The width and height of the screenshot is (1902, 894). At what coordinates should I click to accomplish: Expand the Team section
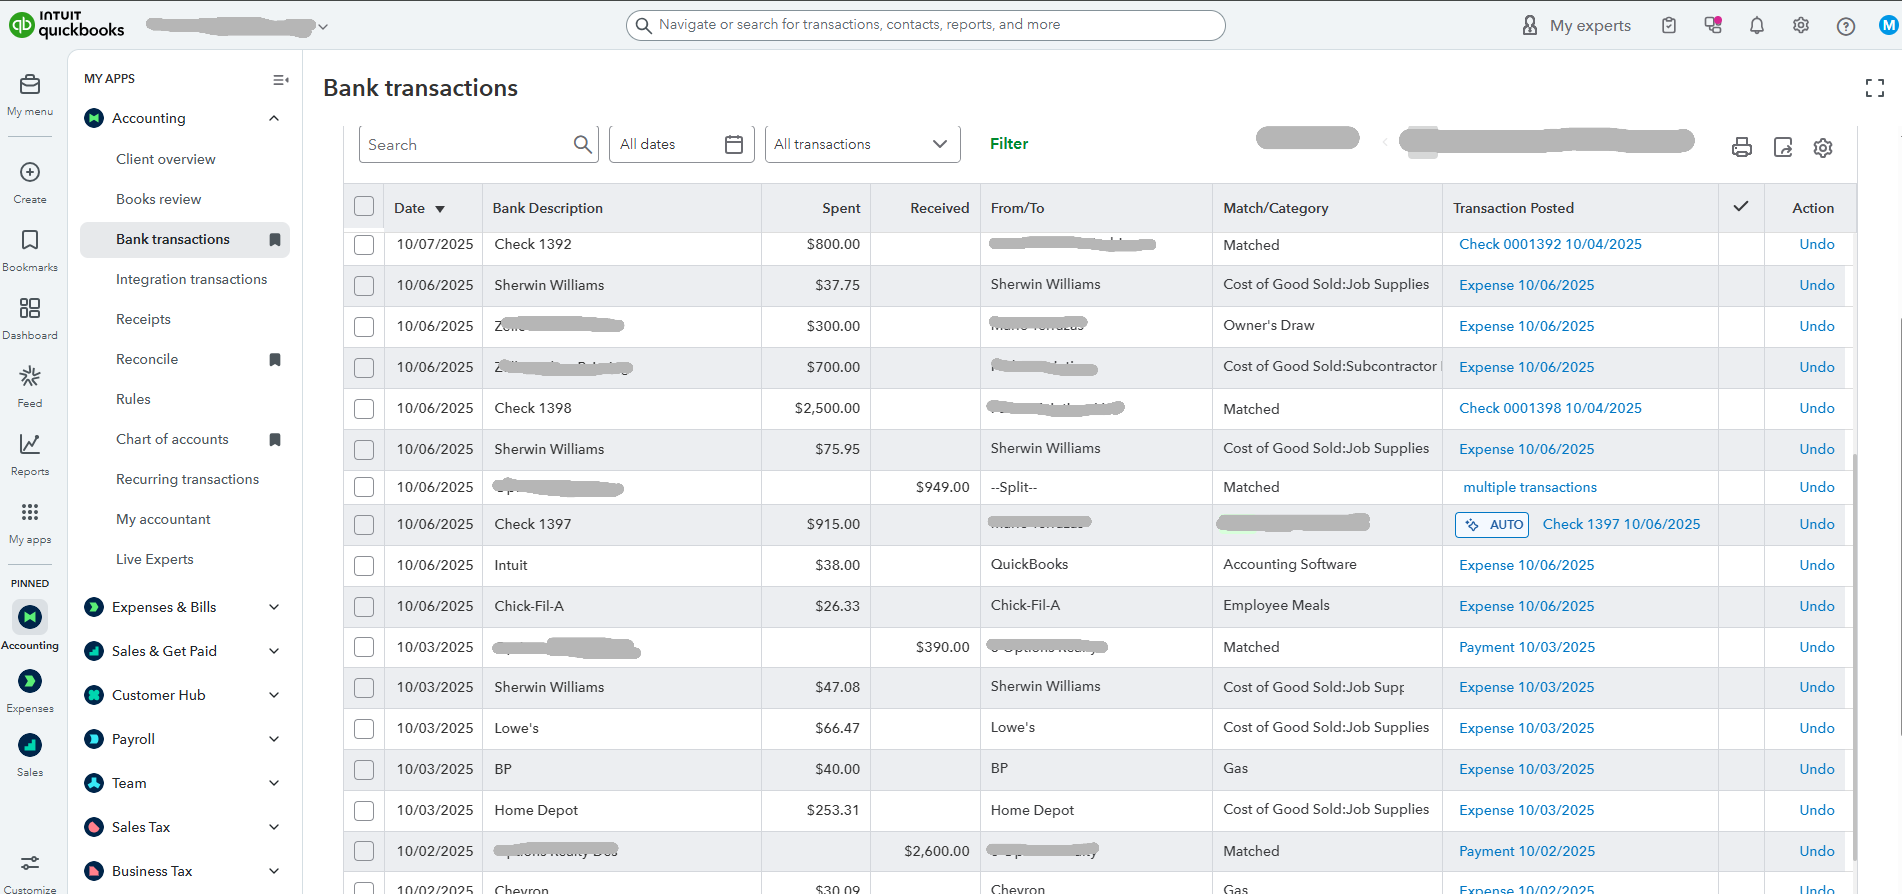pyautogui.click(x=274, y=783)
